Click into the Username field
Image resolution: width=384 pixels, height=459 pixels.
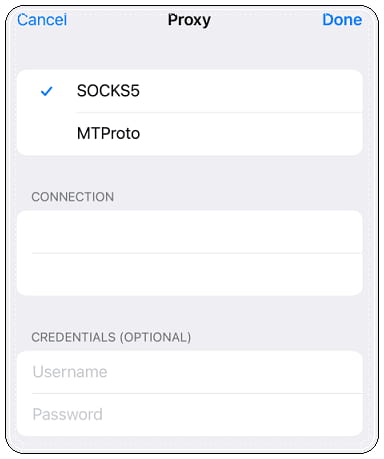[189, 372]
